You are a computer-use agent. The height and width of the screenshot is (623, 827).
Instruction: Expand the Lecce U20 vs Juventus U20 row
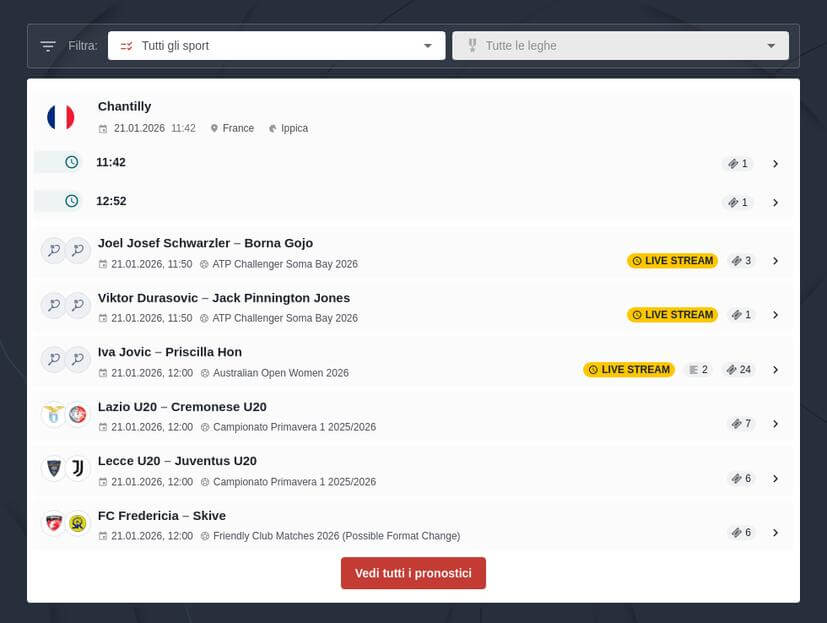[x=777, y=470]
